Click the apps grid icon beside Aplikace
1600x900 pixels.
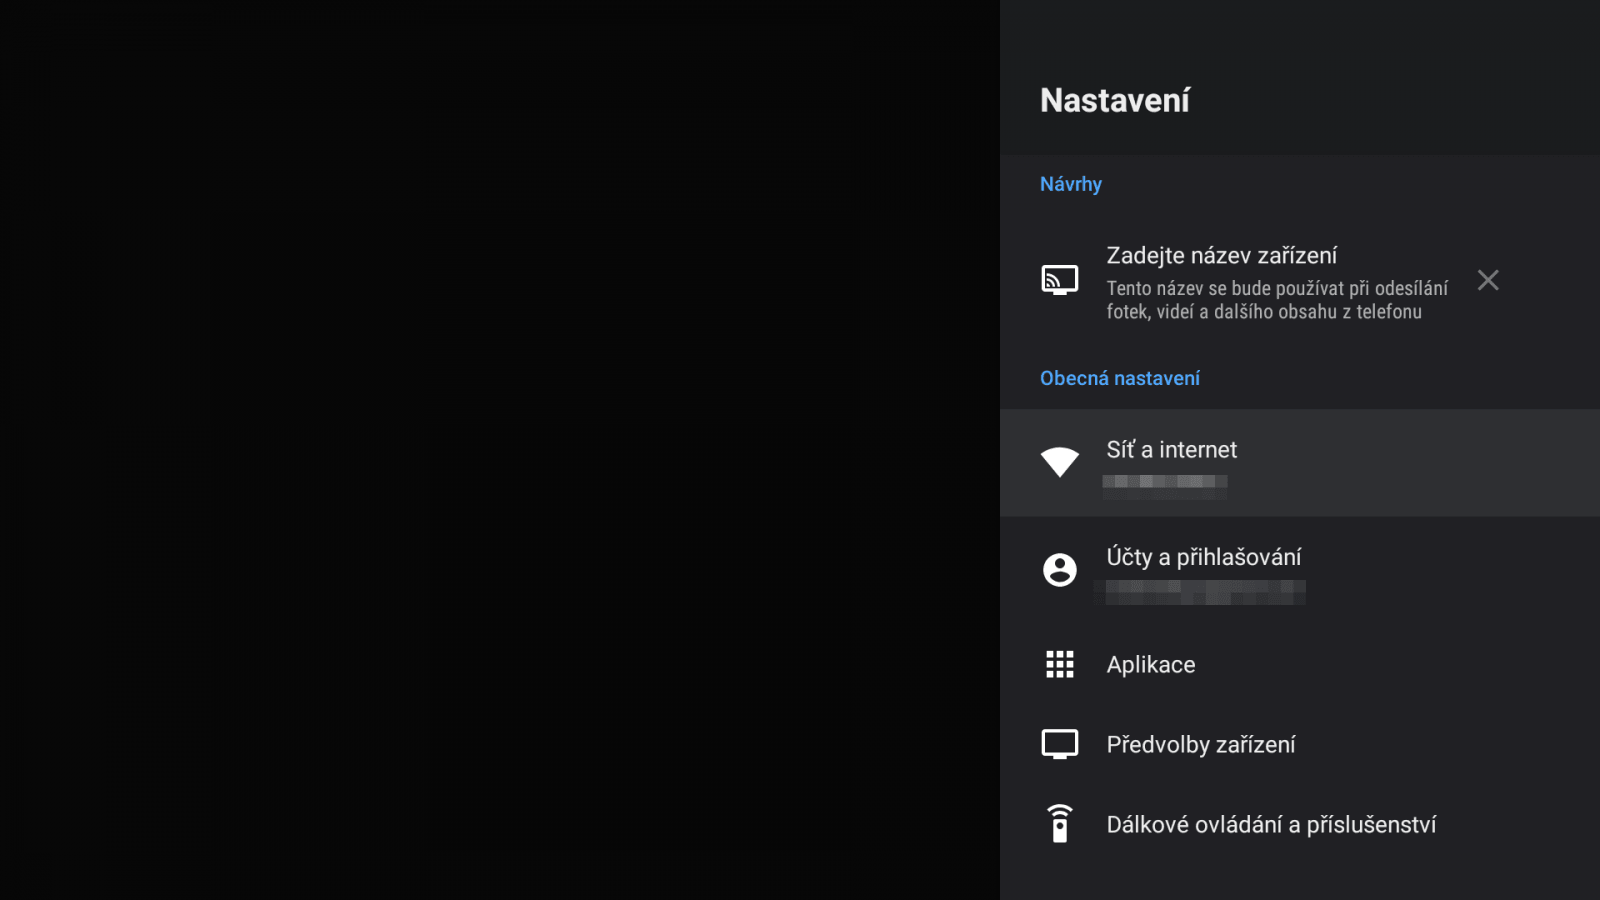click(1060, 665)
